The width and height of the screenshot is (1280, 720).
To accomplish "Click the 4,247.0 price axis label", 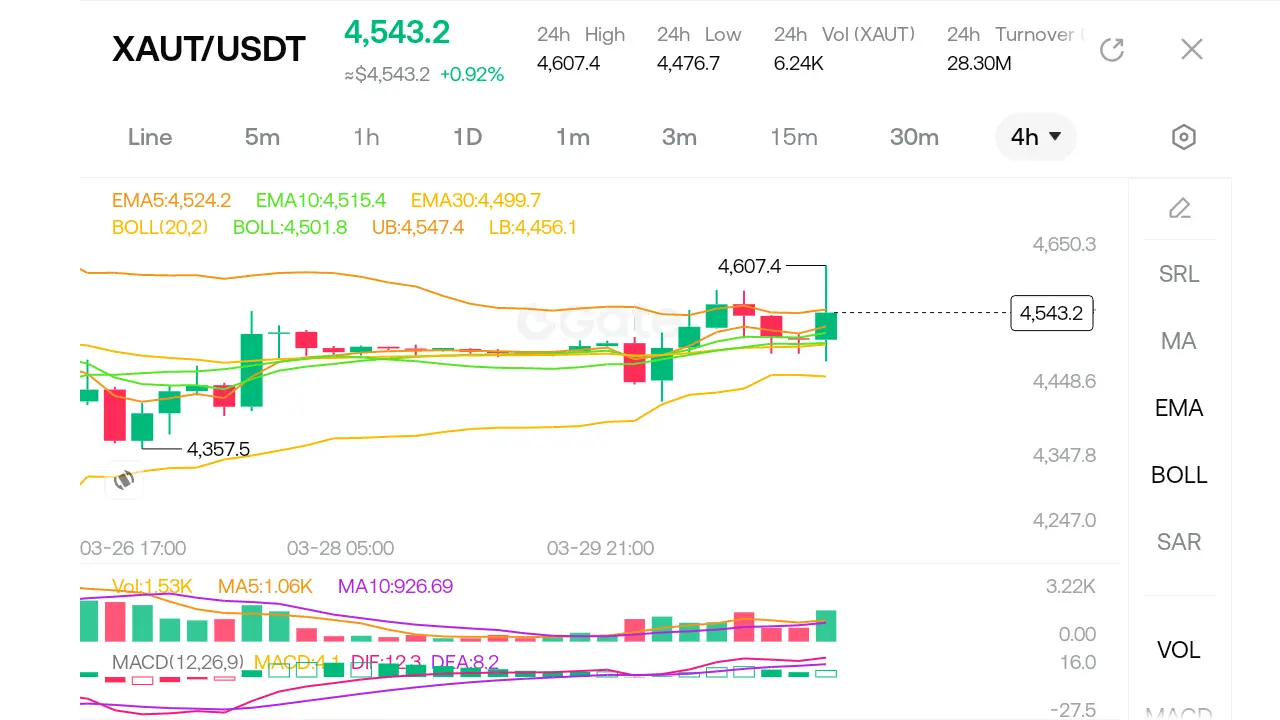I will (1064, 520).
